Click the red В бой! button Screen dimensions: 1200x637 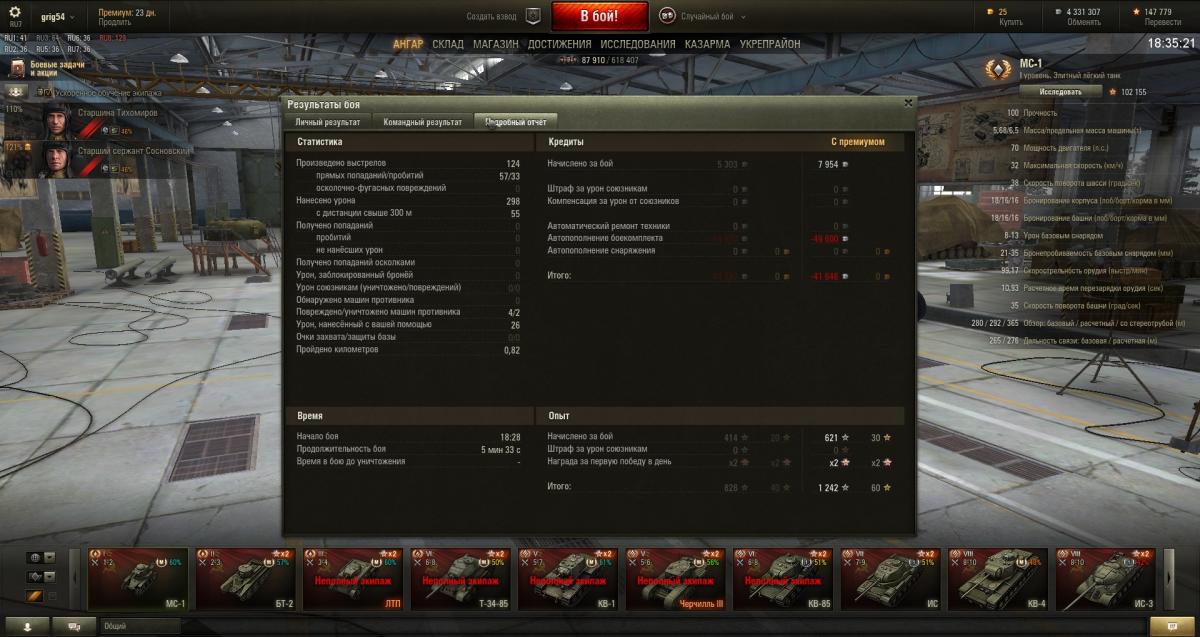tap(600, 16)
